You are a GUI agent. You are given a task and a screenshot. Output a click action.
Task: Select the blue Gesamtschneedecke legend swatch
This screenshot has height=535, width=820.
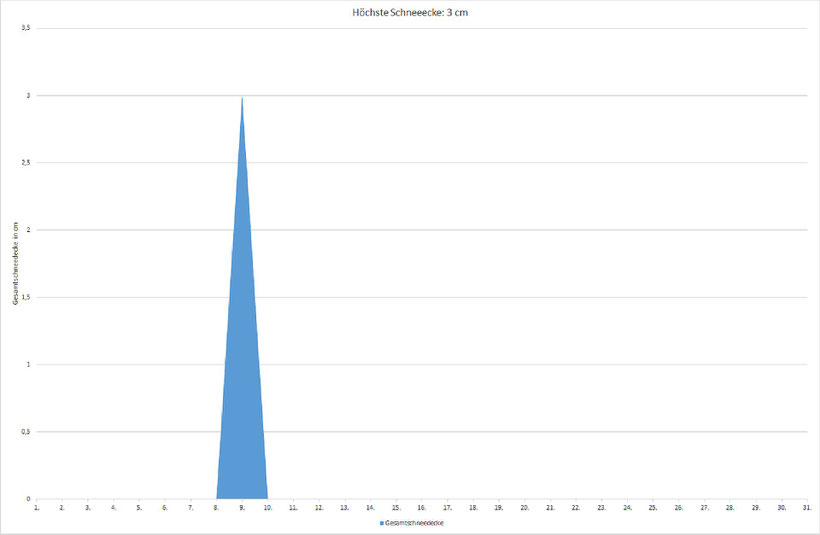(x=382, y=523)
